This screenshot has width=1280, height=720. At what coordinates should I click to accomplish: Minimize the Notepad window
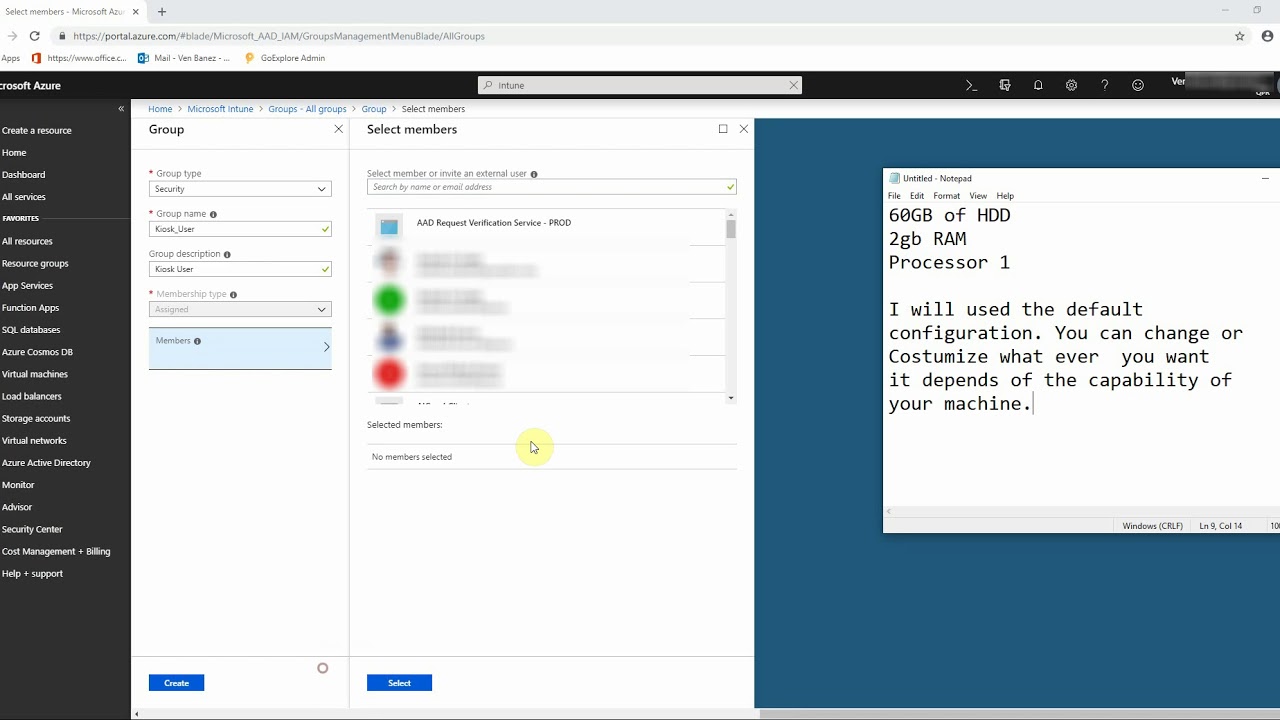tap(1265, 178)
